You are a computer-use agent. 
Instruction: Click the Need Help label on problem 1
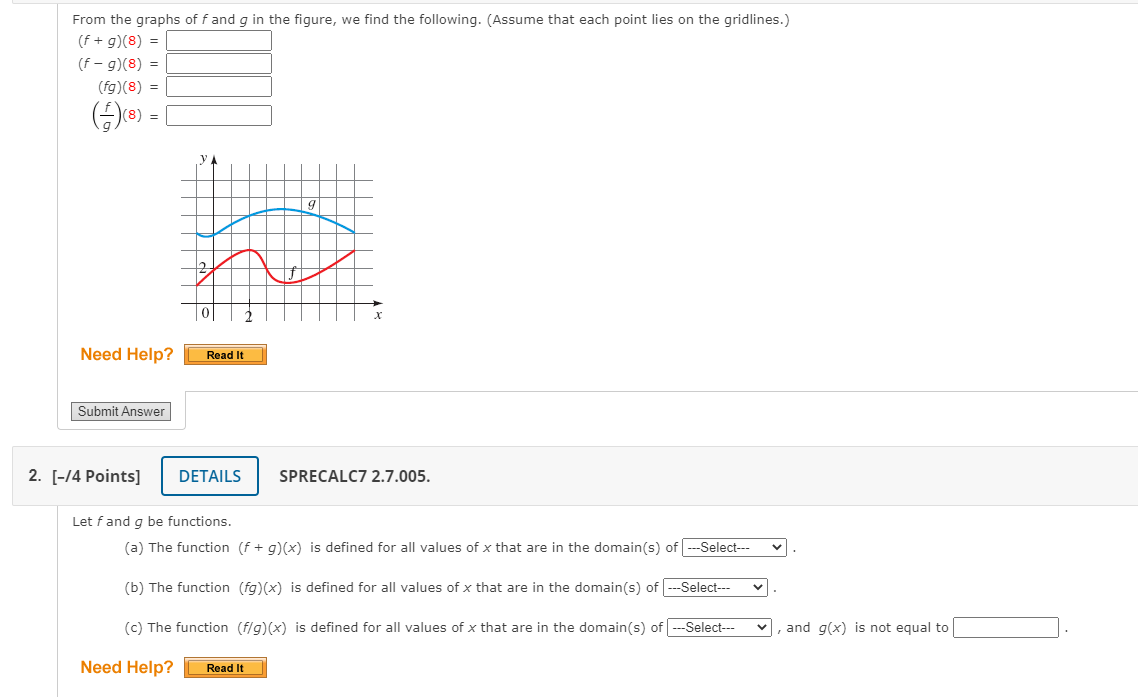coord(126,354)
